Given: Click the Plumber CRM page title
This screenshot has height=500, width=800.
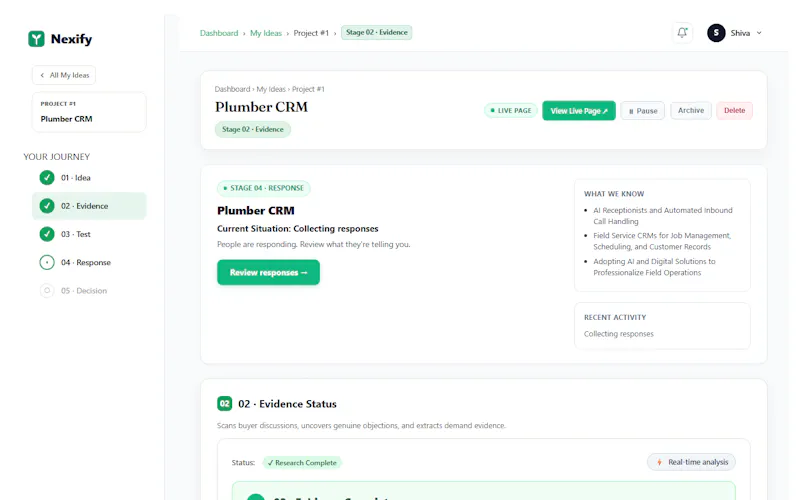Looking at the screenshot, I should tap(261, 107).
